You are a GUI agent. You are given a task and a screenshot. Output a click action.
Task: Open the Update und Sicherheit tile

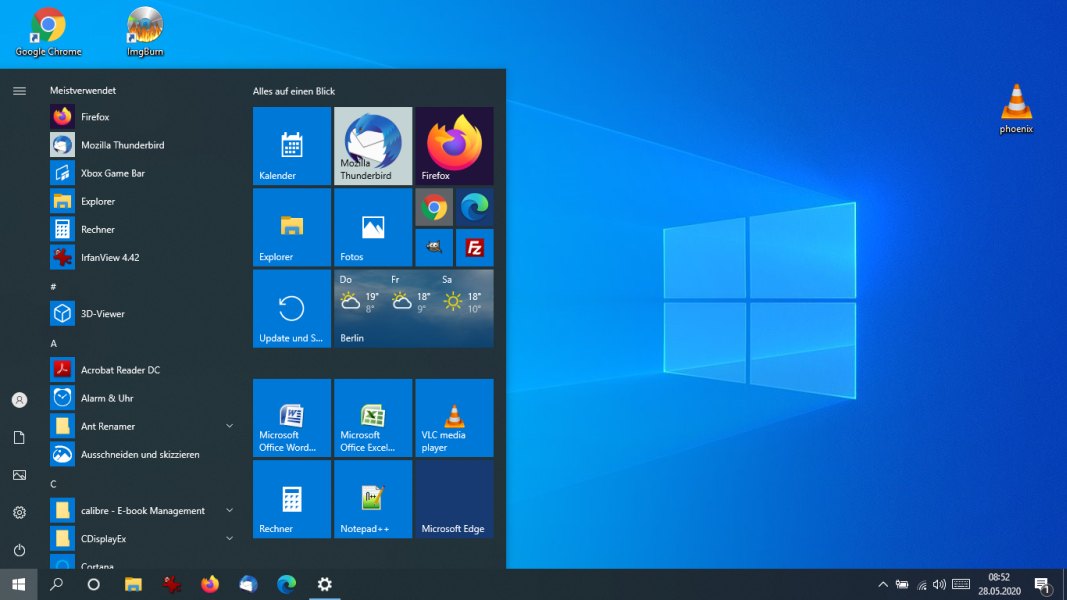[x=292, y=309]
